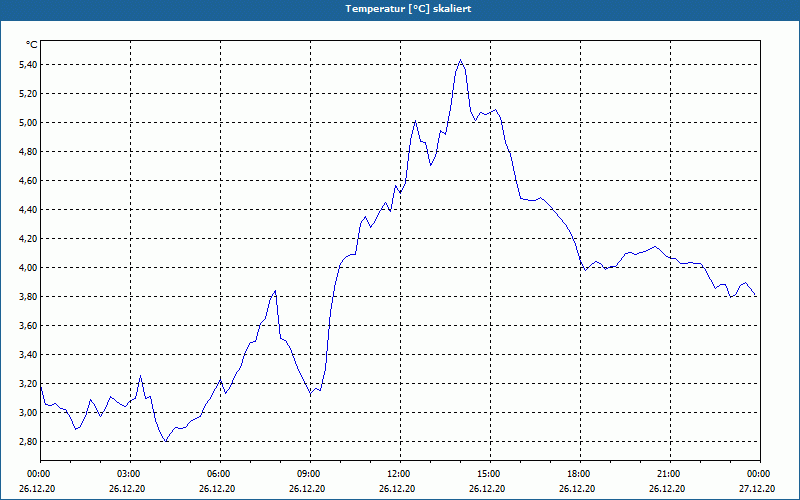Screen dimensions: 800x500
Task: Click the '00:00' time label dated 26.12.20
Action: pos(37,474)
